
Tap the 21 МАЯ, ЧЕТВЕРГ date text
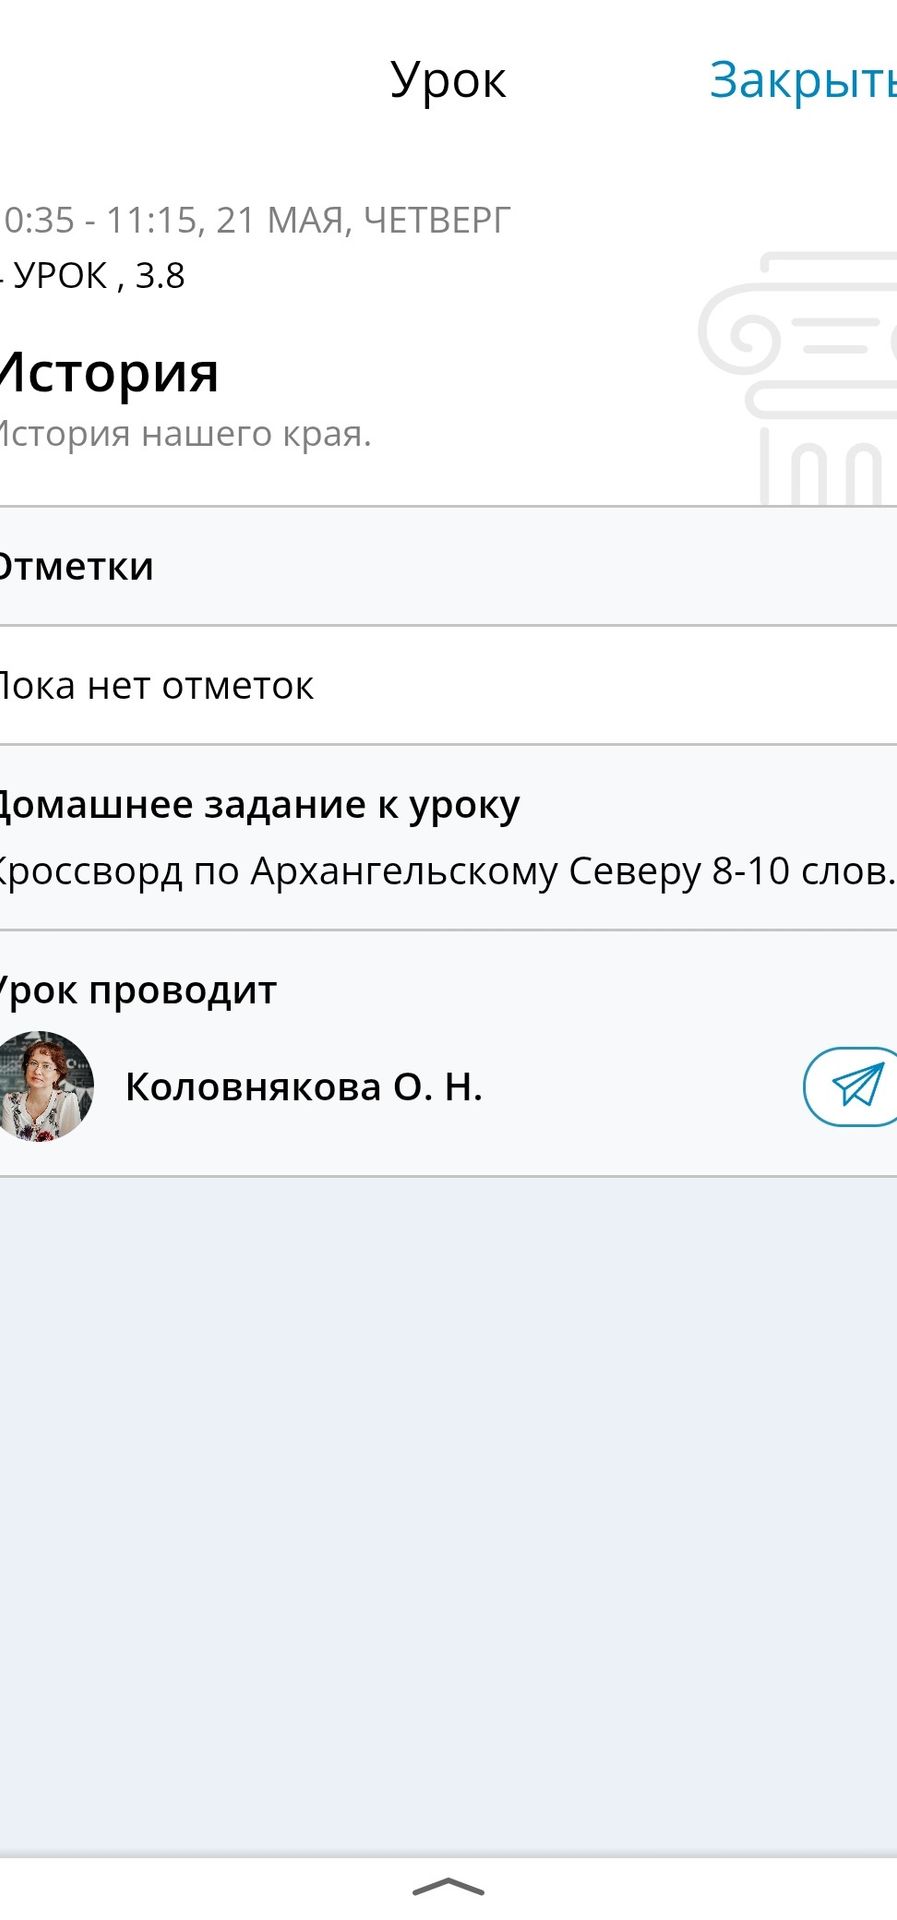363,220
